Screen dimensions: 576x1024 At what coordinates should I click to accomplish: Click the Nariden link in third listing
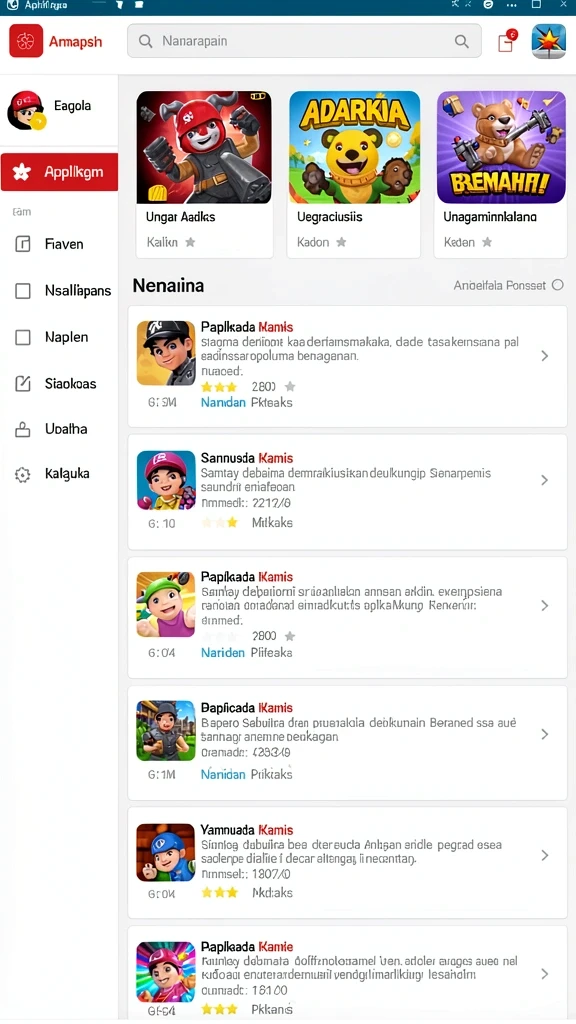tap(223, 652)
